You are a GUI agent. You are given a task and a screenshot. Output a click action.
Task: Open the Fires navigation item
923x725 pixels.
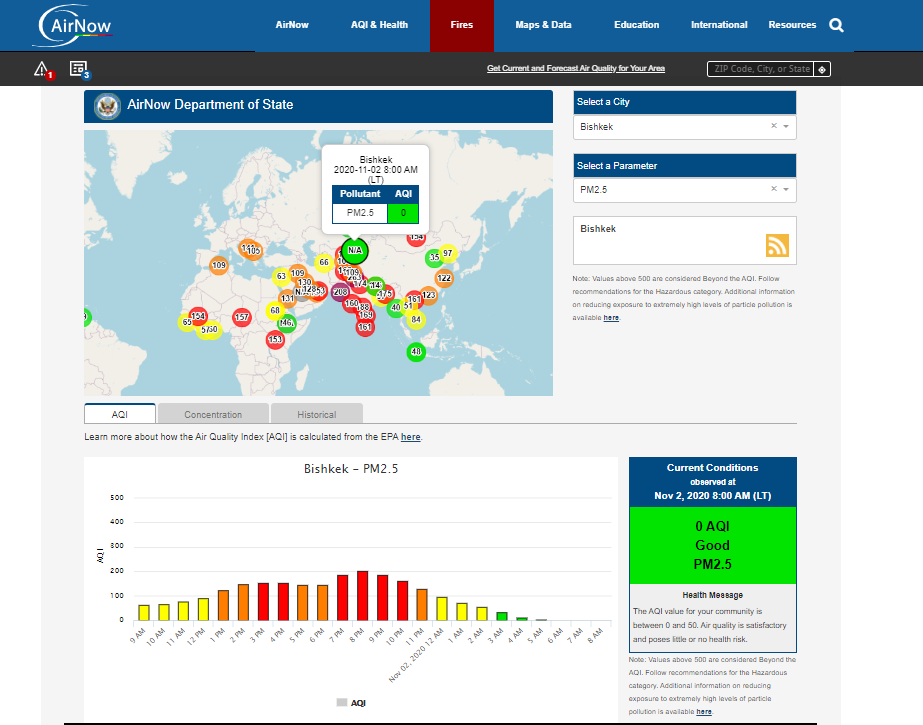(461, 25)
